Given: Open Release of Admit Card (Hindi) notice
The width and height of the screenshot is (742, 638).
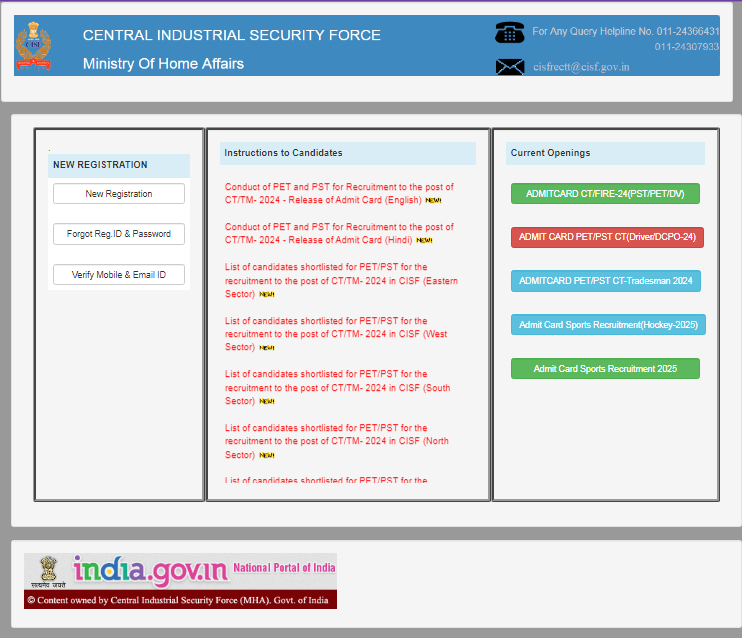Looking at the screenshot, I should pyautogui.click(x=339, y=233).
